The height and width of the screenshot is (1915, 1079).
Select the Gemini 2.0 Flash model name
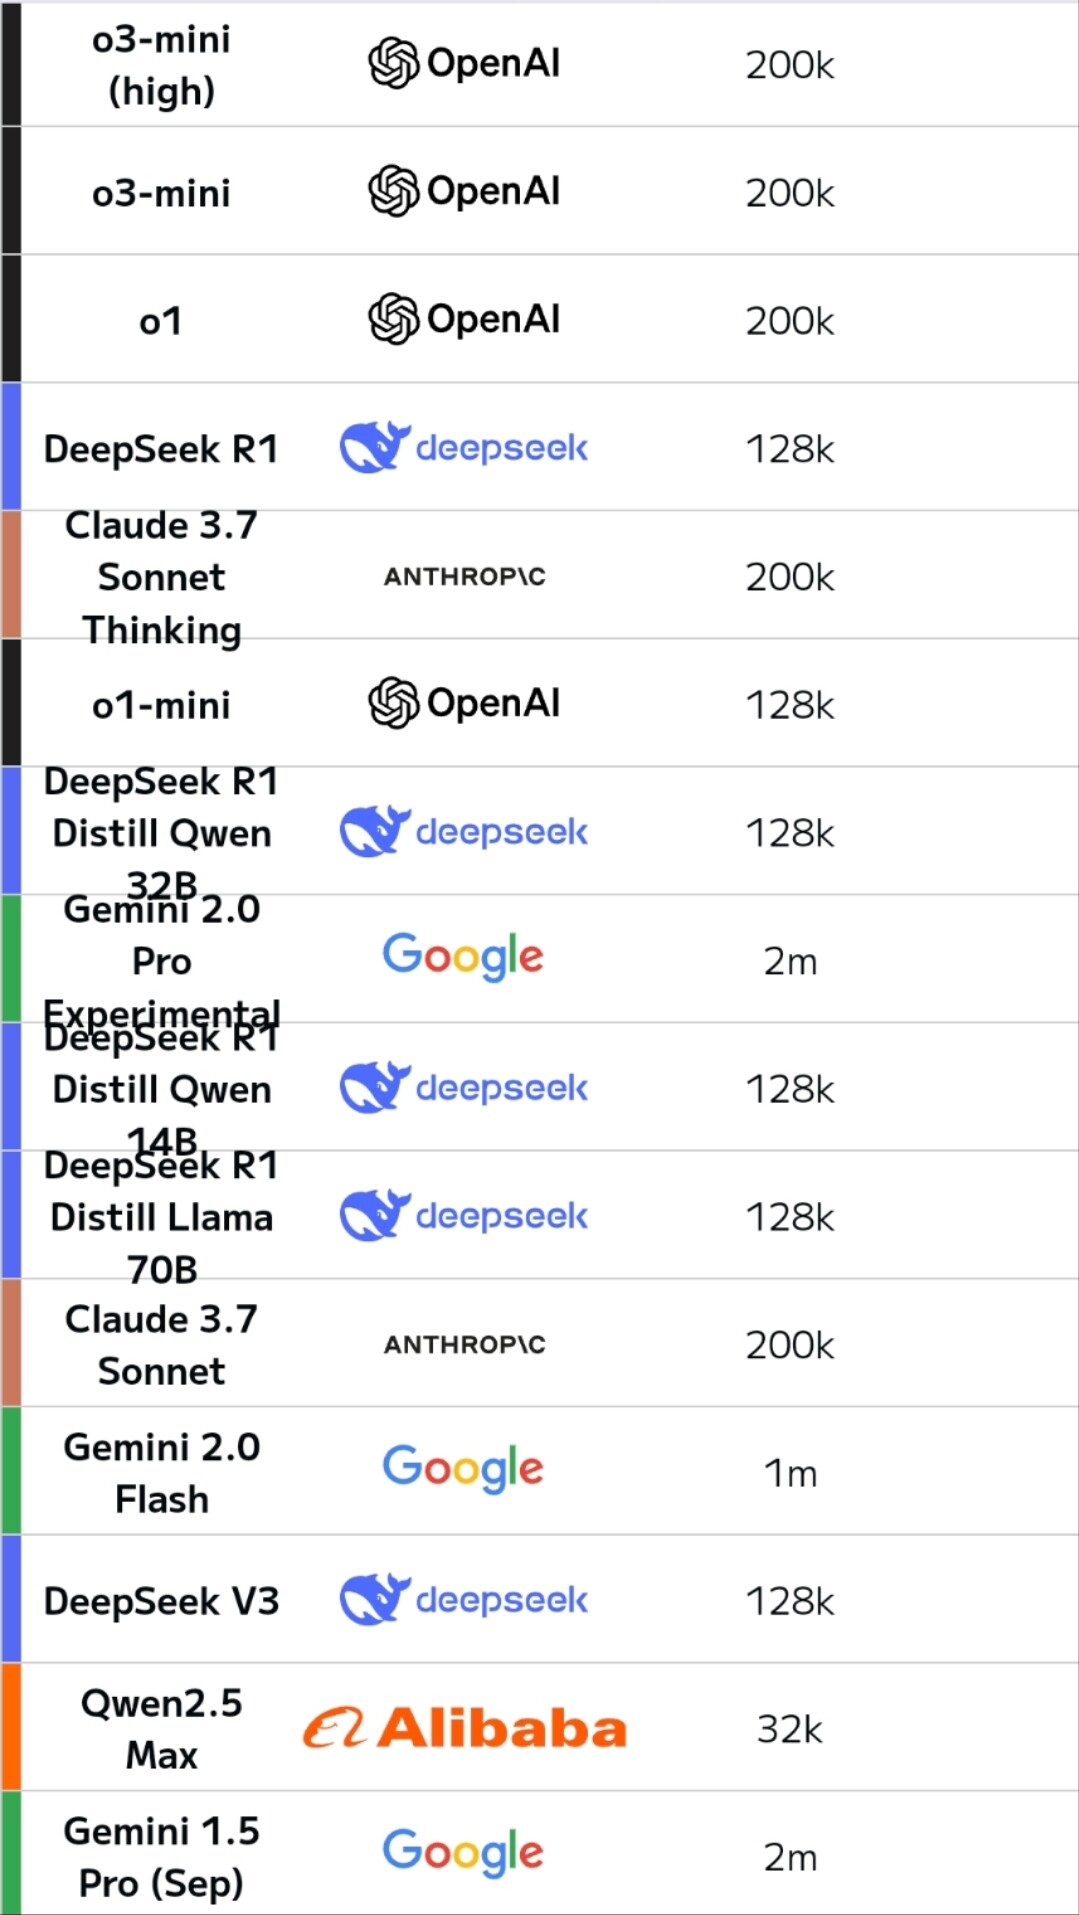pyautogui.click(x=161, y=1473)
